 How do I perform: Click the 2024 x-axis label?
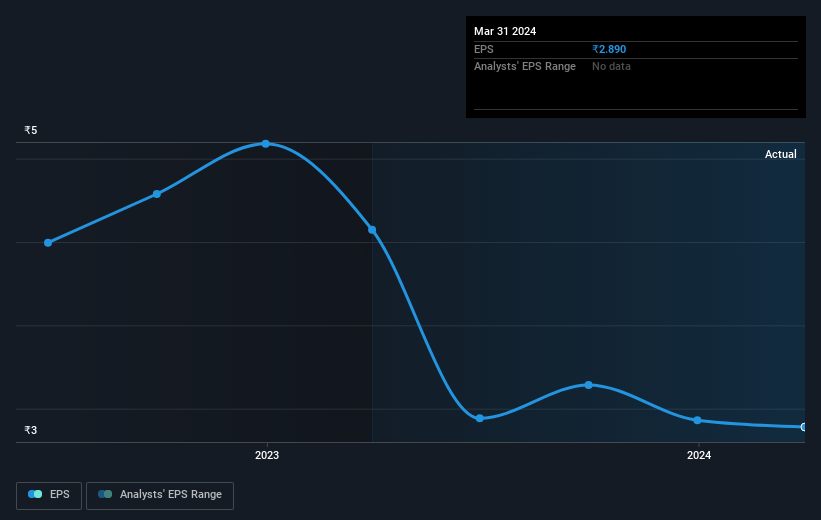point(698,455)
